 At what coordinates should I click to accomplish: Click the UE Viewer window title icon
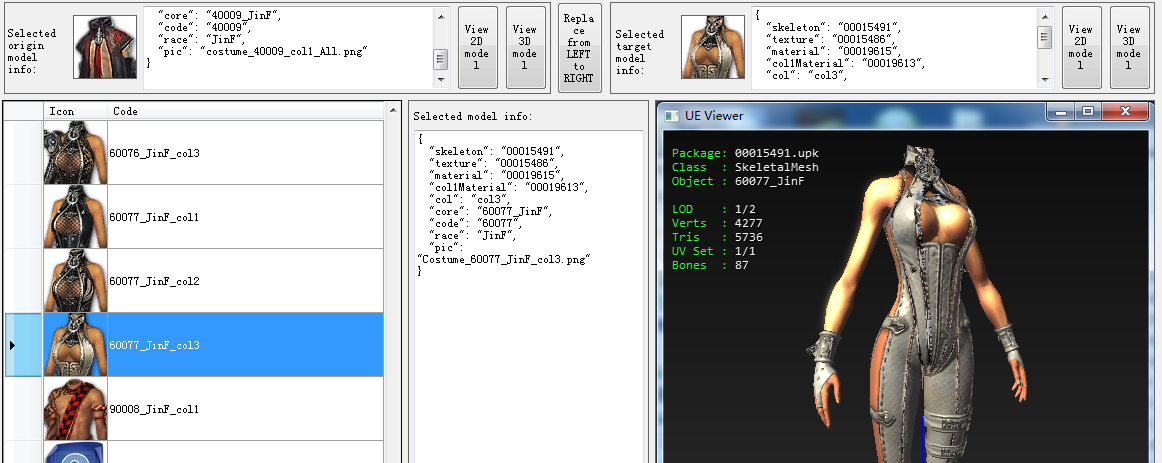(x=671, y=116)
